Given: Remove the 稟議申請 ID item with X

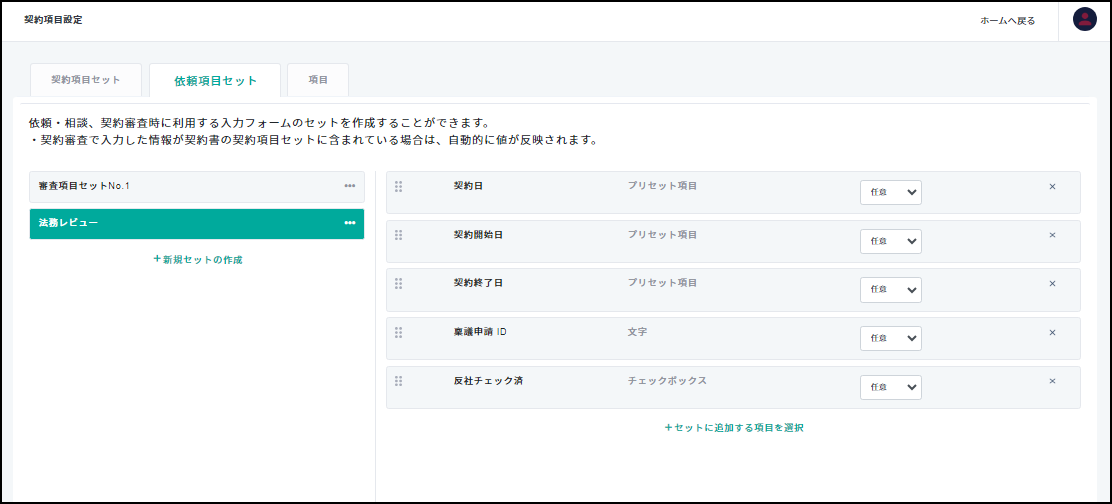Looking at the screenshot, I should click(1052, 332).
